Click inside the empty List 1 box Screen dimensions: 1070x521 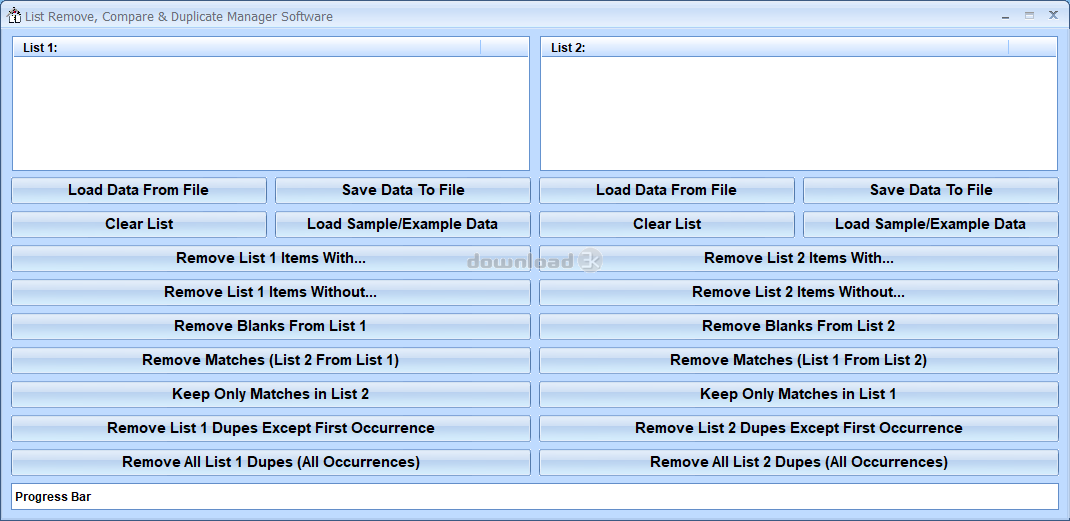(271, 113)
